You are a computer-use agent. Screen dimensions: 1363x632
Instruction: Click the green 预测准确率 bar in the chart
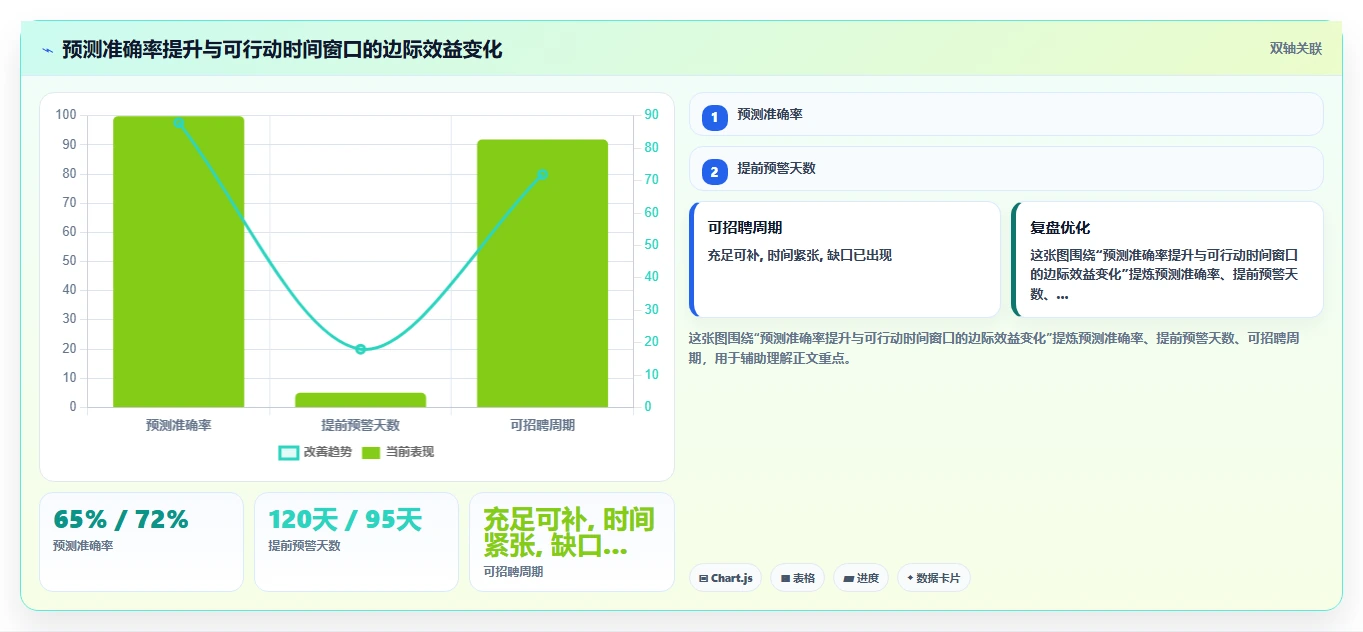[178, 262]
